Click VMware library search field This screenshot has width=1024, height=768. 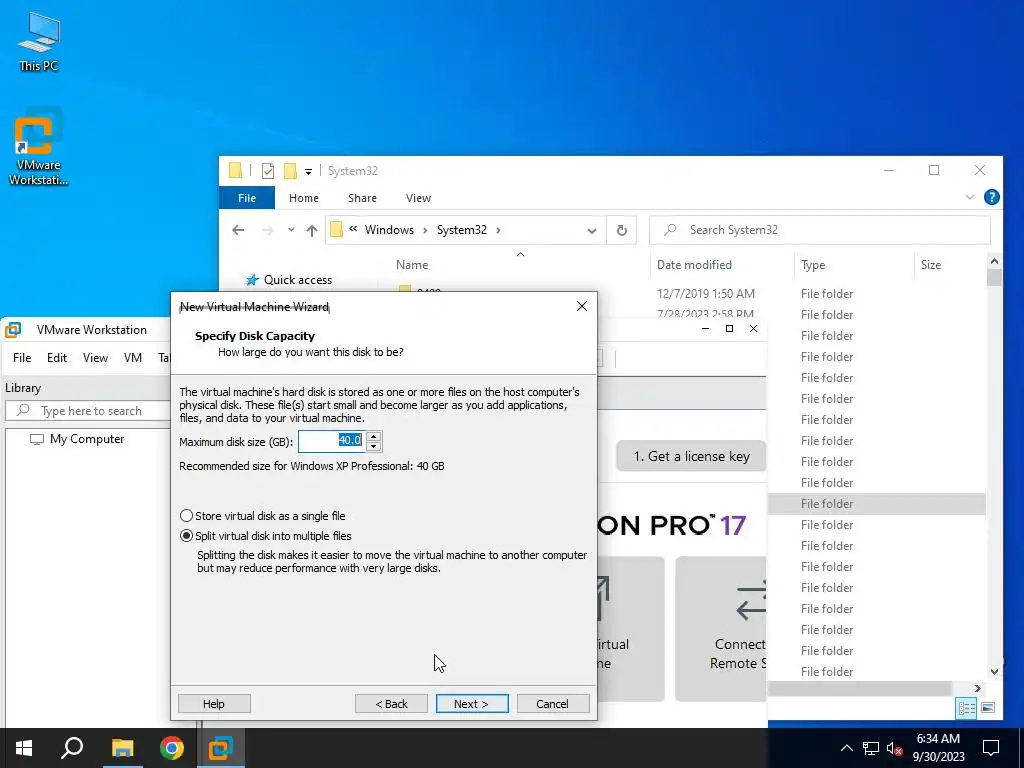pos(88,411)
